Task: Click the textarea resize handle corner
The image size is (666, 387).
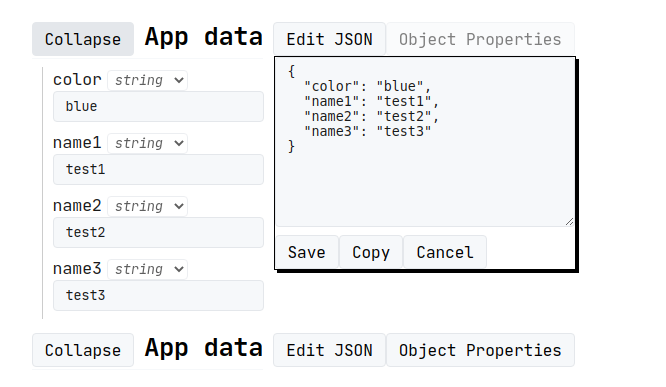Action: (x=570, y=221)
